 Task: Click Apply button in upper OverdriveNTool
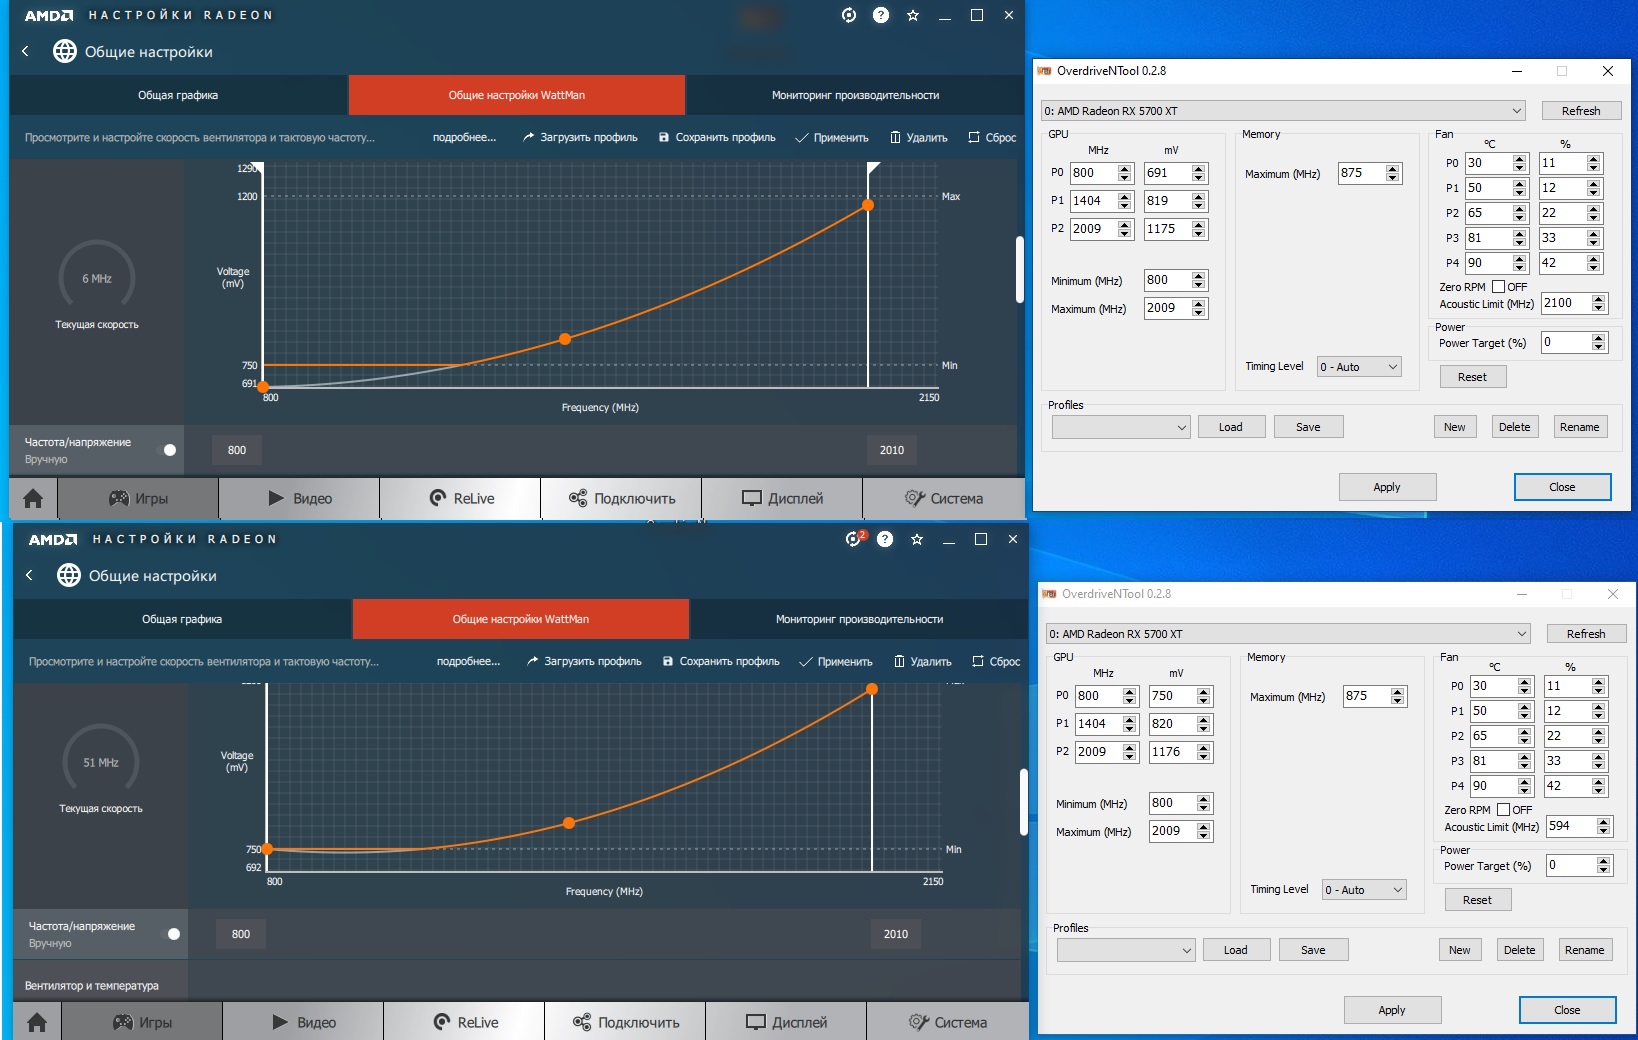(1387, 487)
